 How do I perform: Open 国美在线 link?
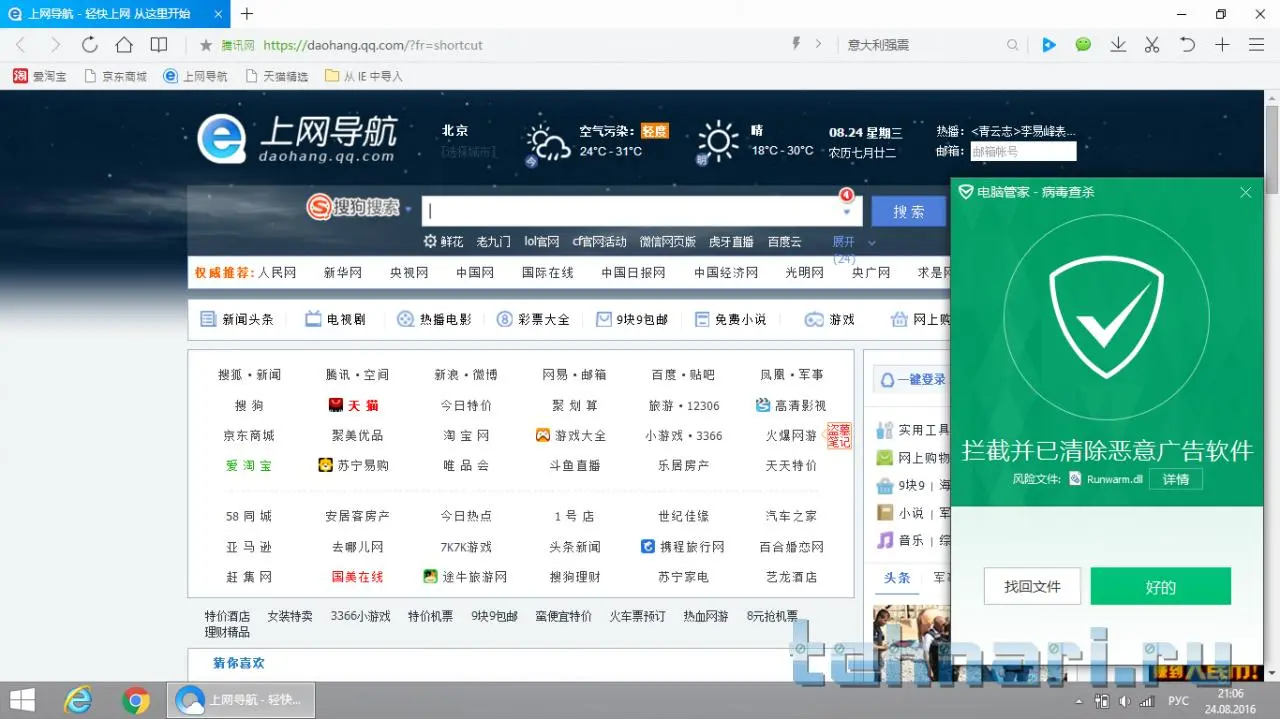(x=357, y=577)
